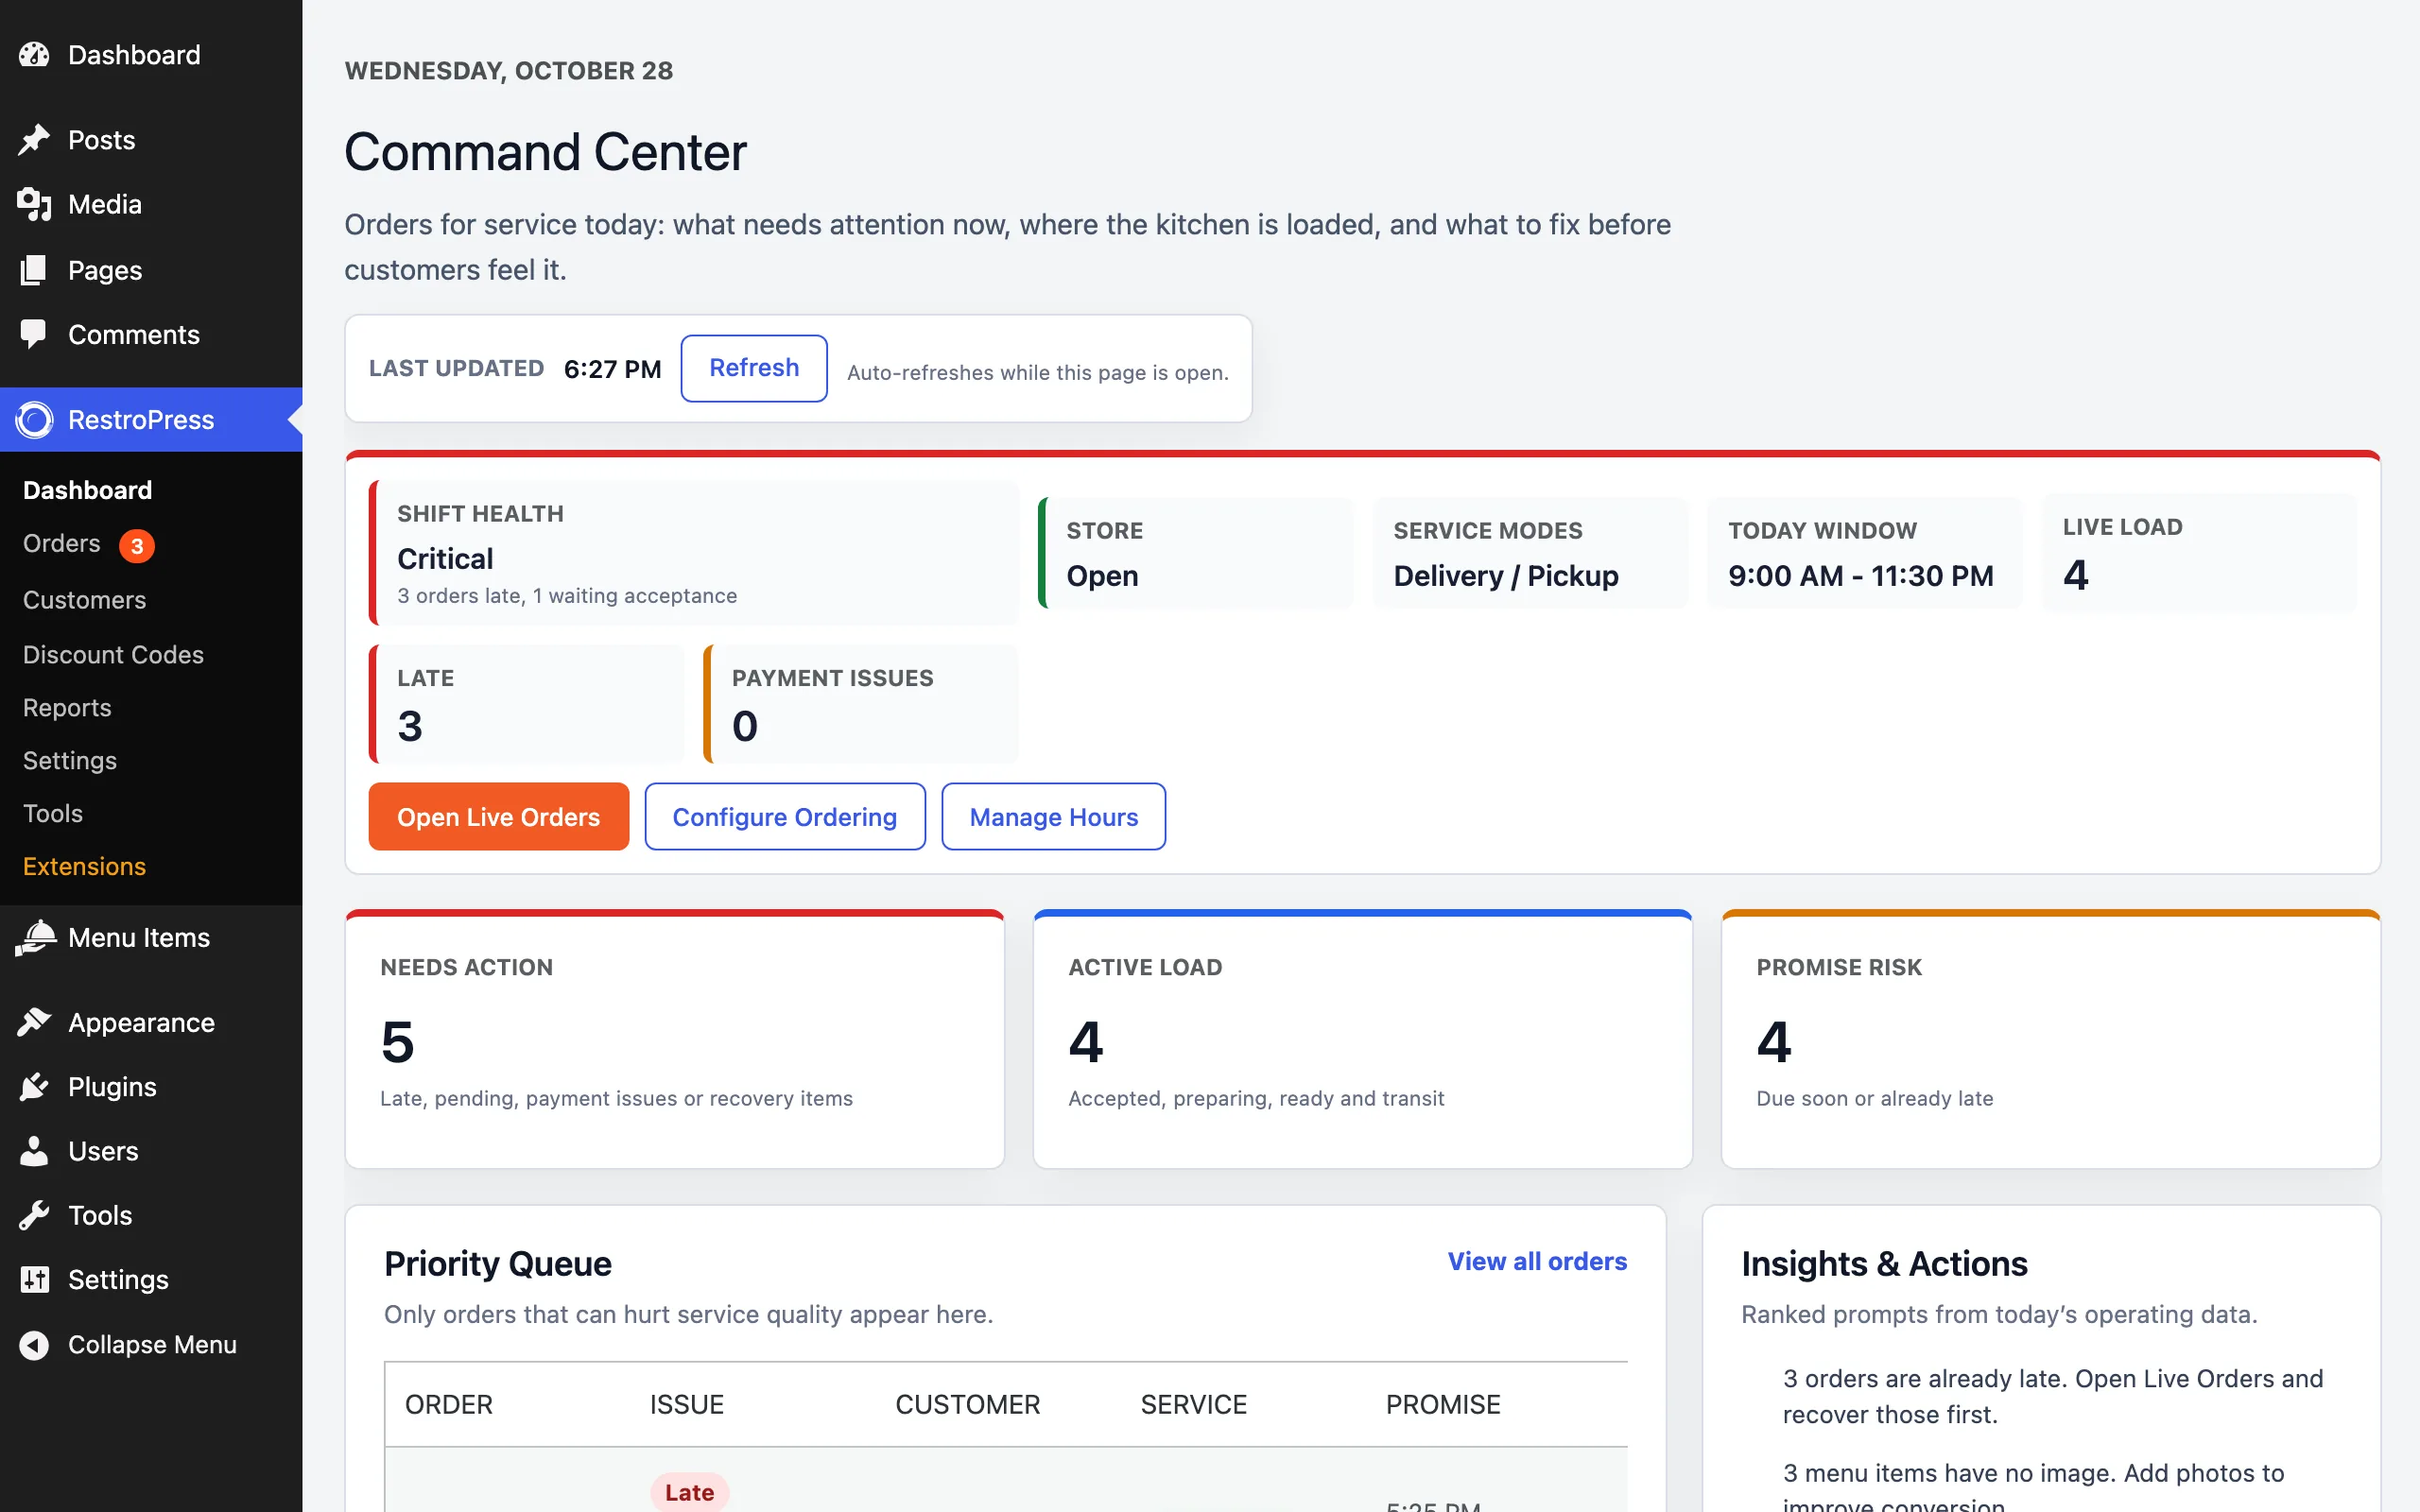Click the CUSTOMER column header

tap(968, 1405)
